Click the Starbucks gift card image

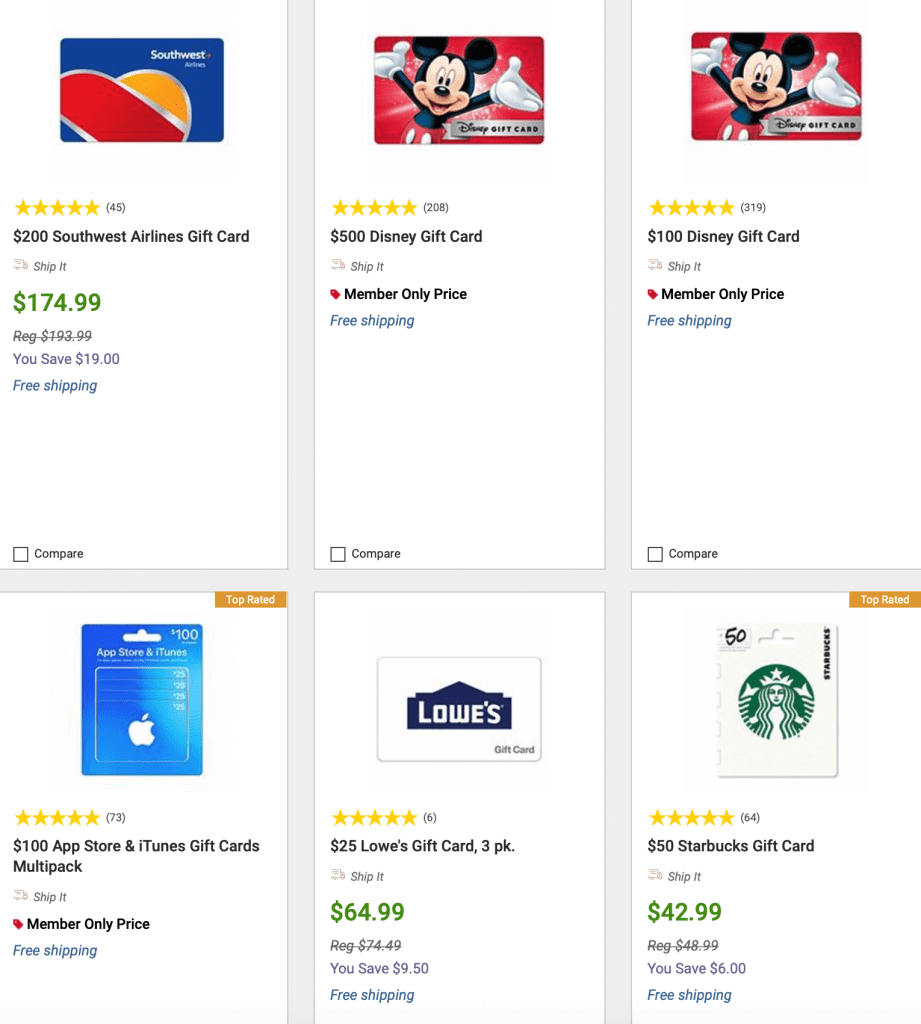coord(777,700)
